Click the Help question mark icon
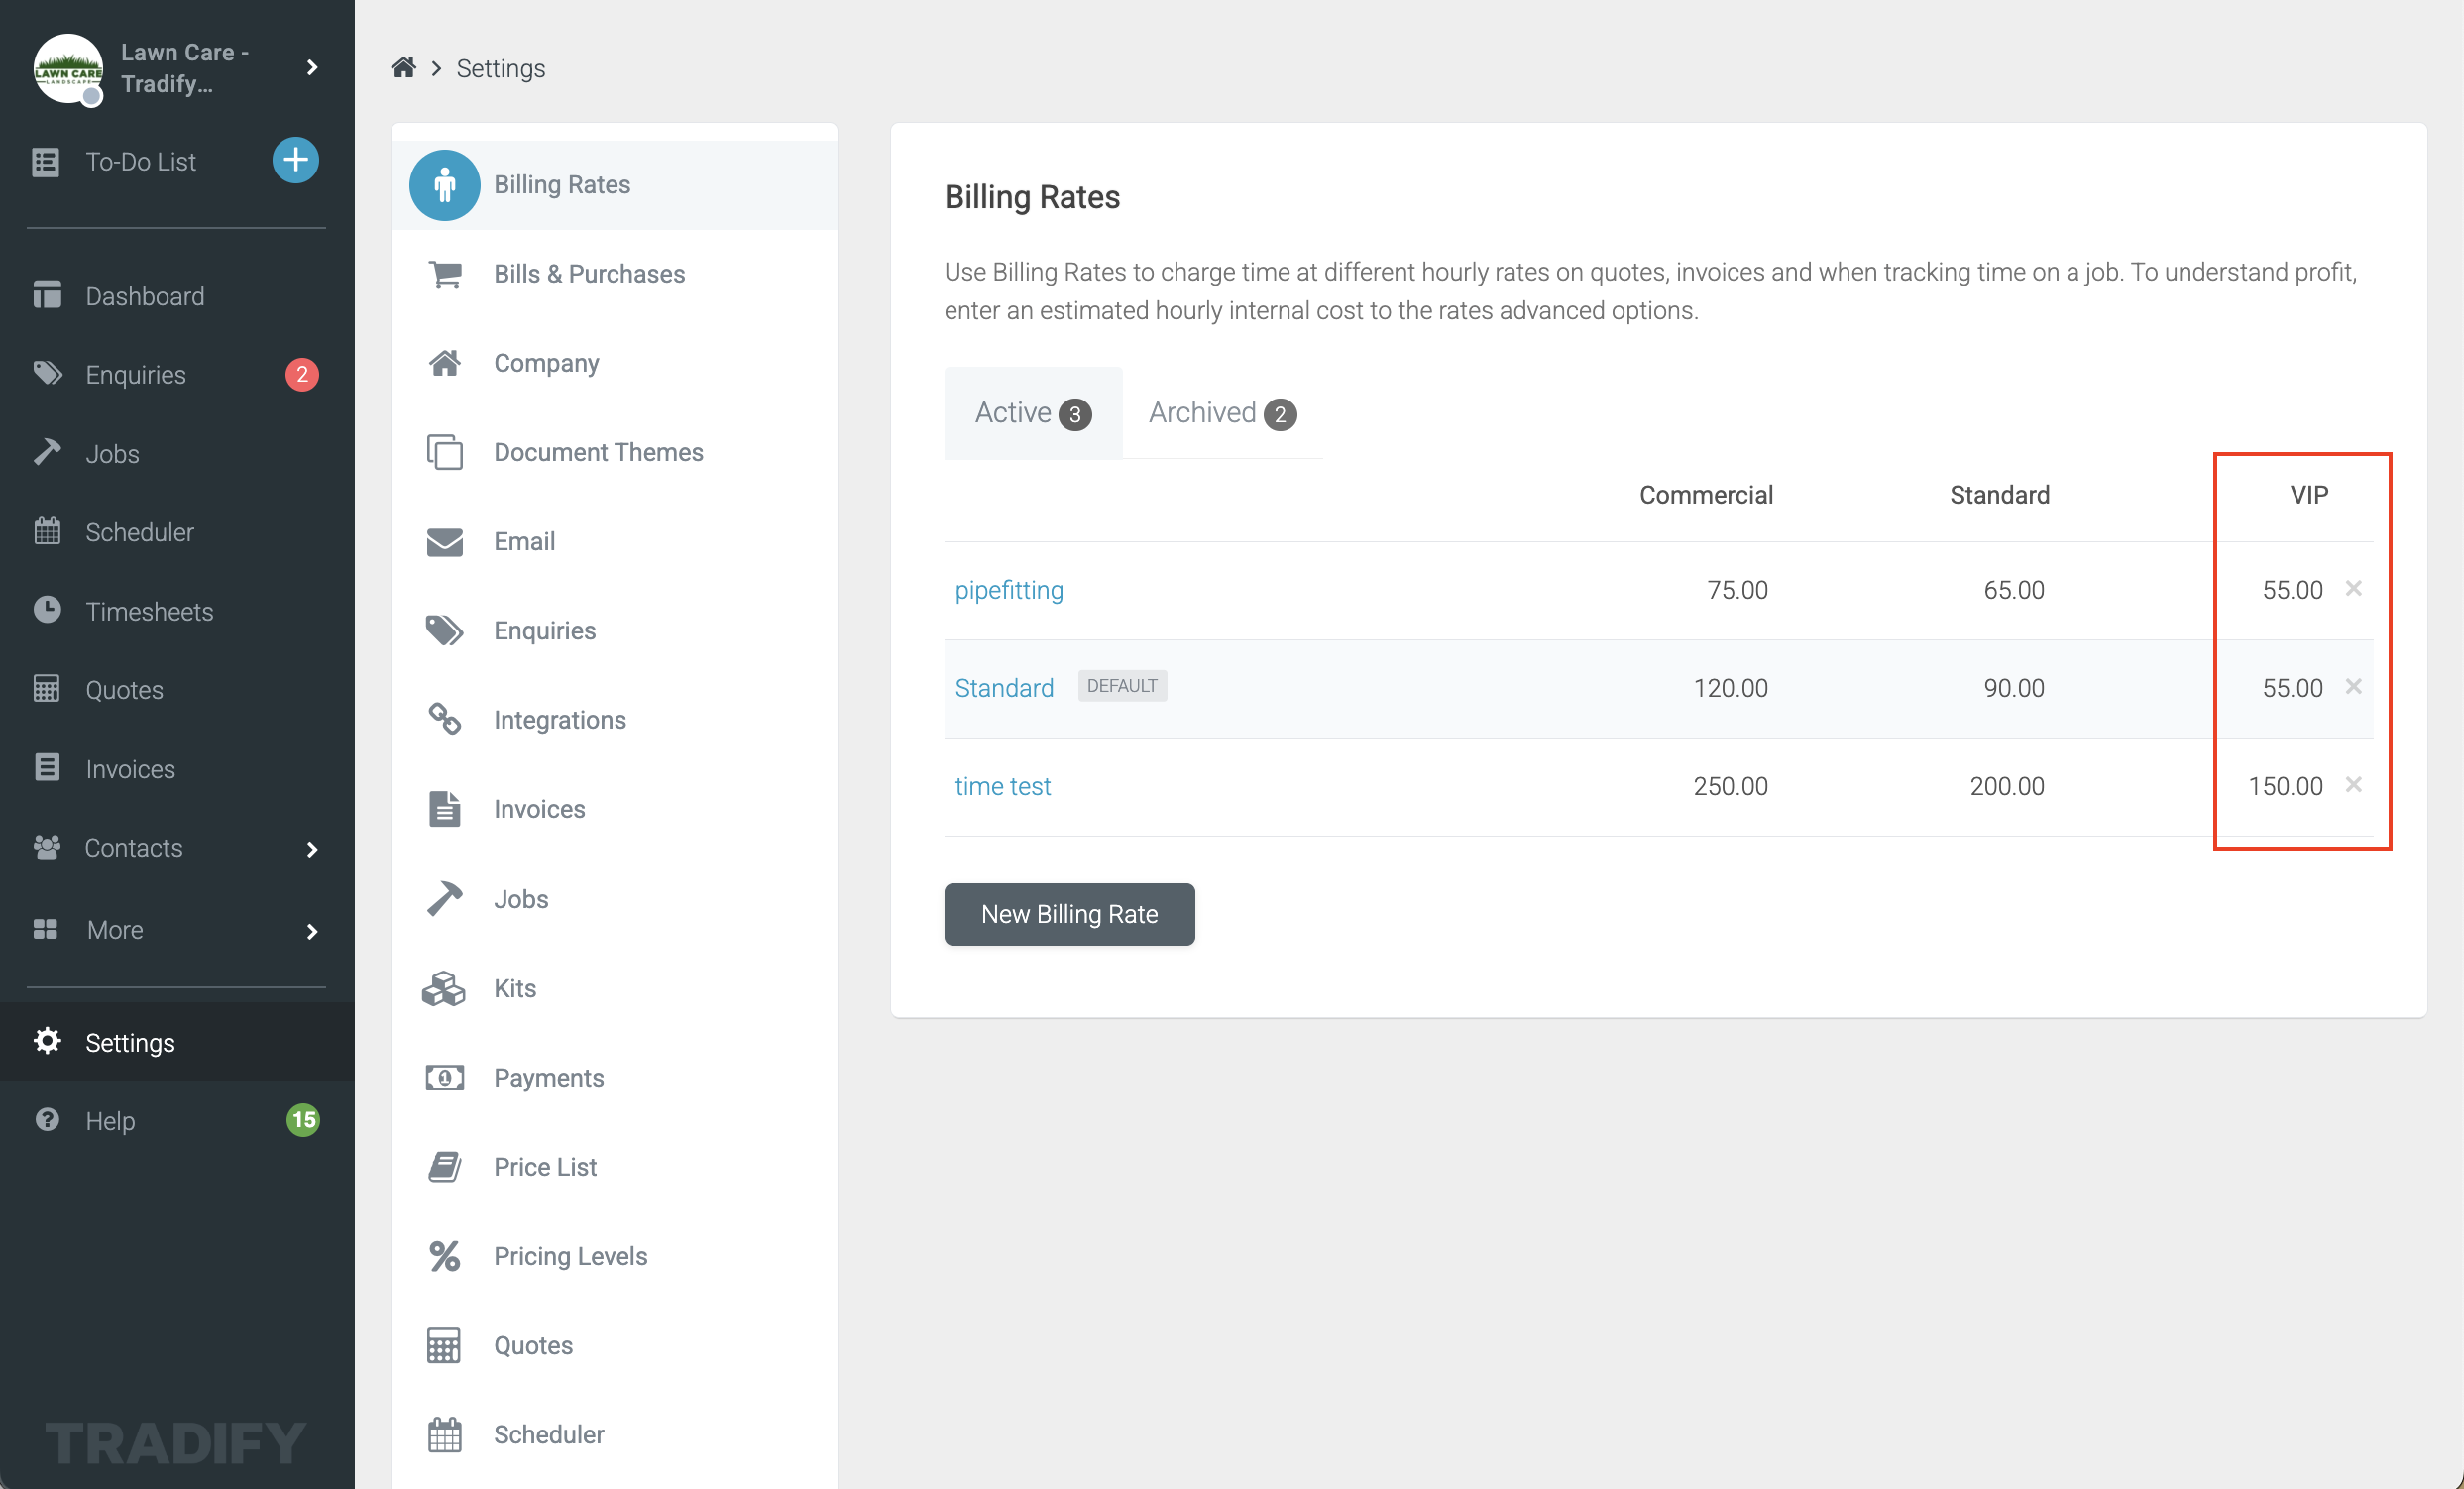Image resolution: width=2464 pixels, height=1489 pixels. [47, 1119]
